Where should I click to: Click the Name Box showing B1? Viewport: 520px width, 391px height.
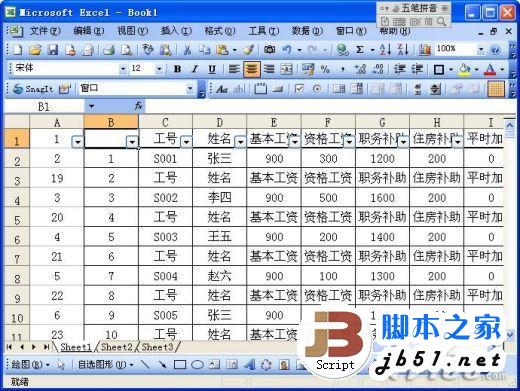44,107
